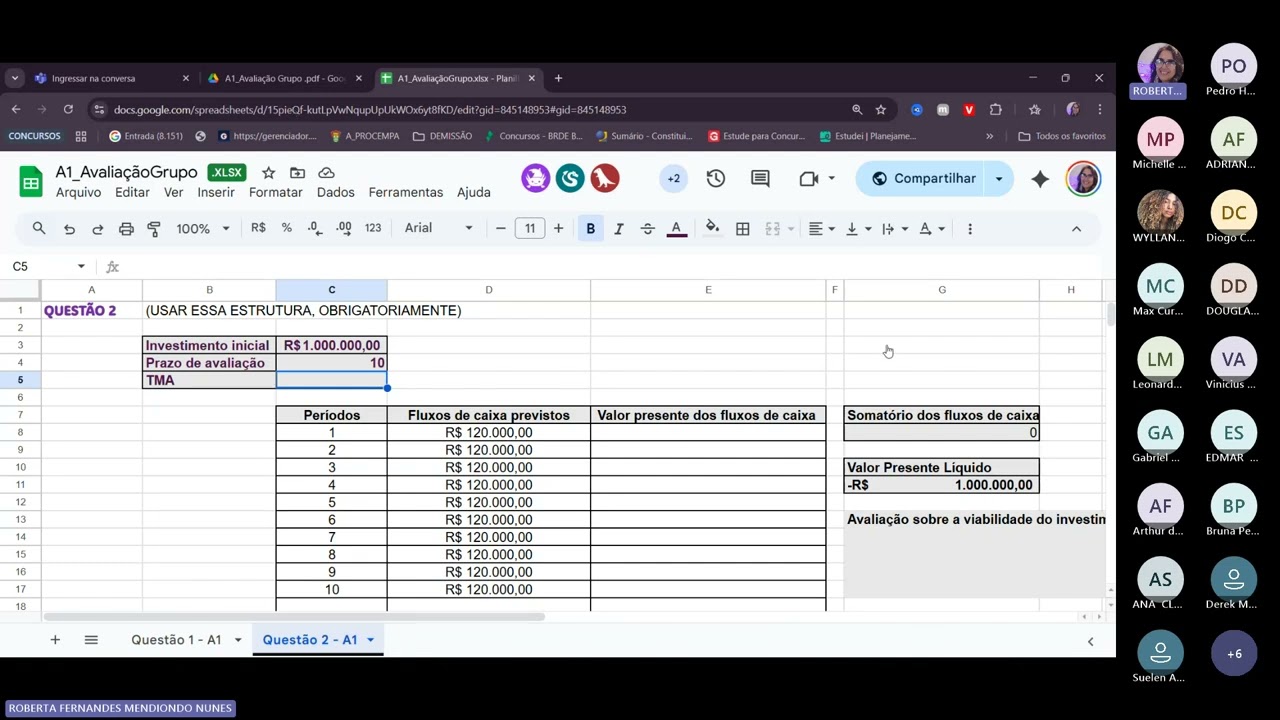
Task: Switch to A1_Avaliação Grupo .pdf browser tab
Action: [284, 78]
